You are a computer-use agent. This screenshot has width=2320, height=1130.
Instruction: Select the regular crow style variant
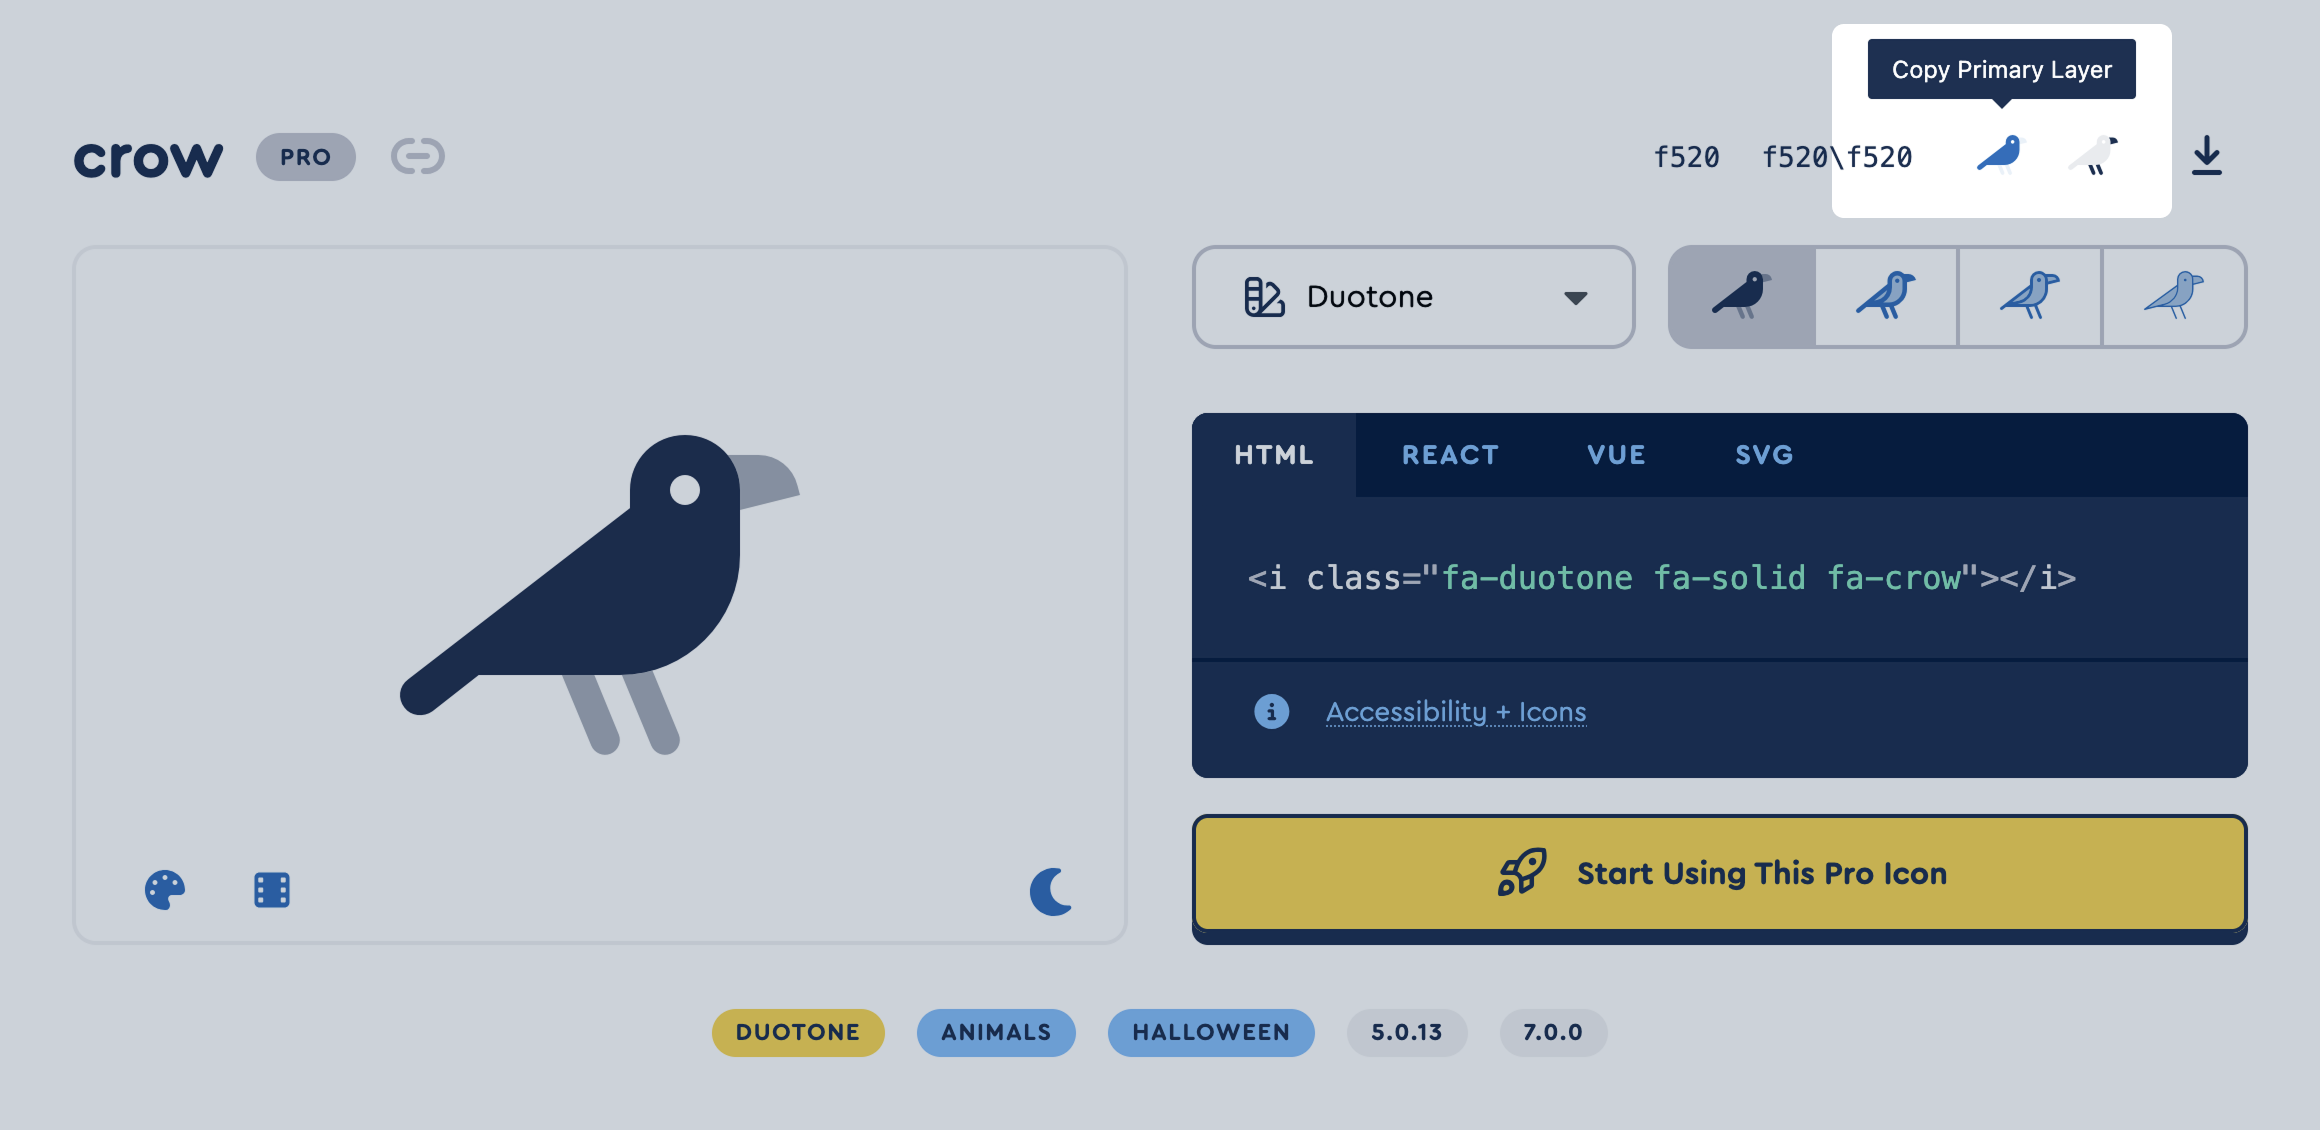point(1886,296)
